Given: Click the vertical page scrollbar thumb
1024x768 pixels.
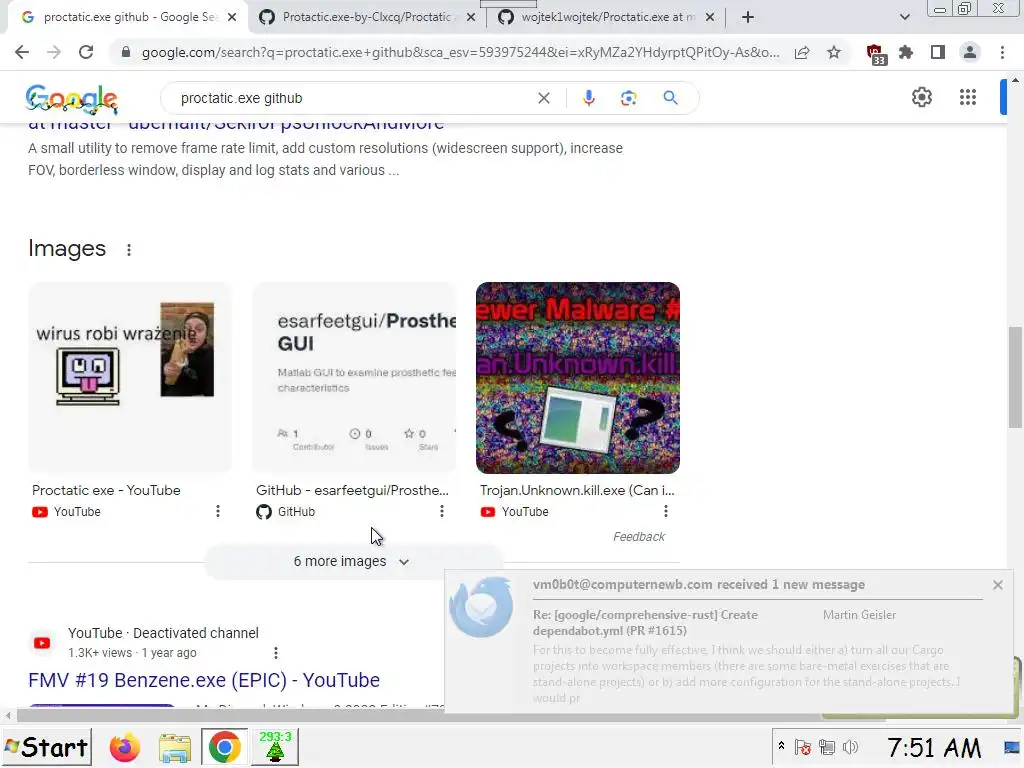Looking at the screenshot, I should (1015, 377).
